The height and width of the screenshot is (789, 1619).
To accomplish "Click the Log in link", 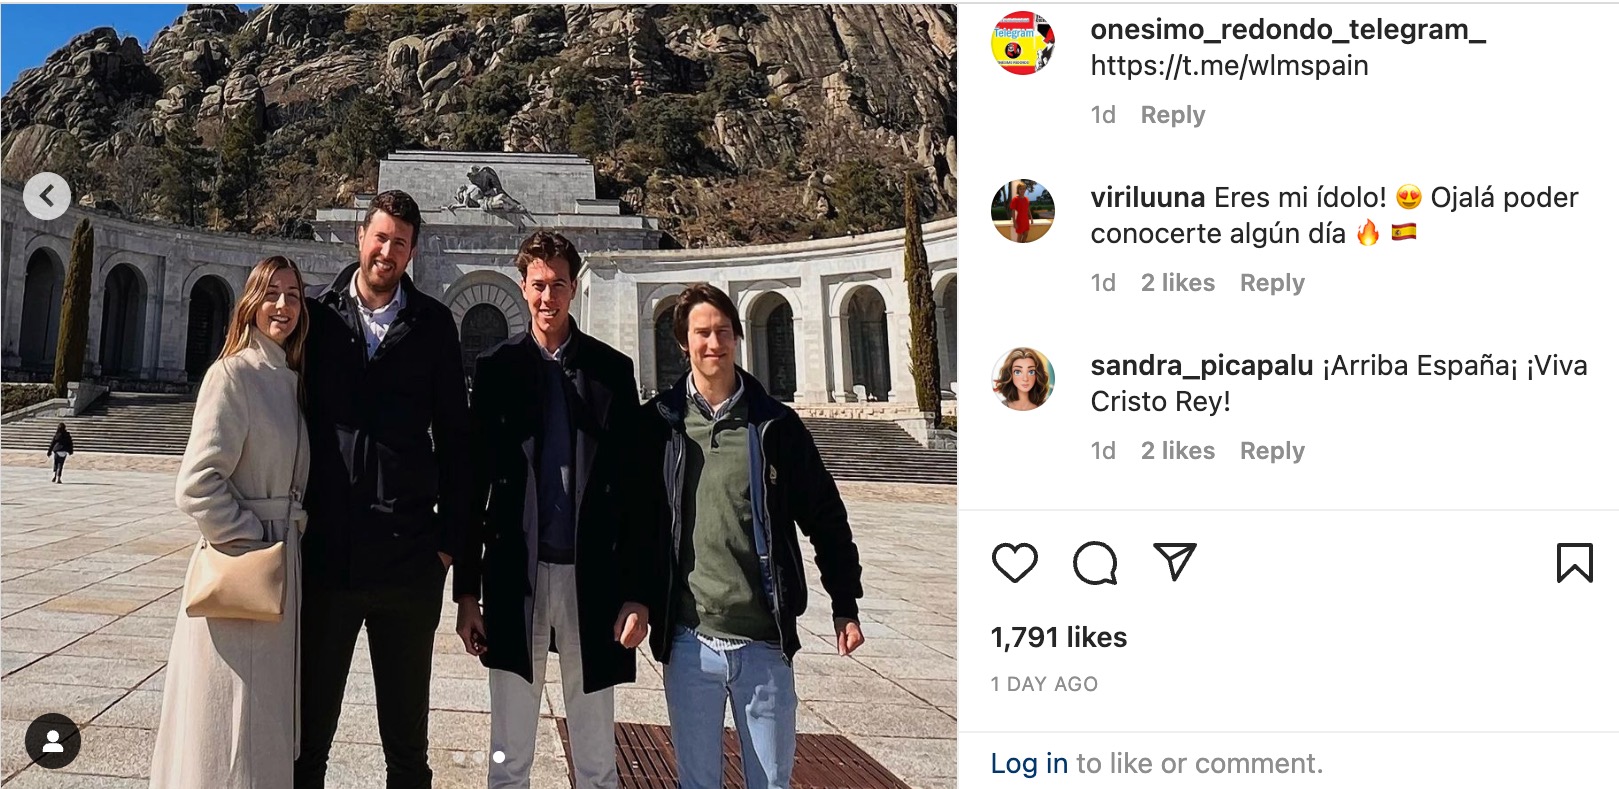I will coord(1029,763).
